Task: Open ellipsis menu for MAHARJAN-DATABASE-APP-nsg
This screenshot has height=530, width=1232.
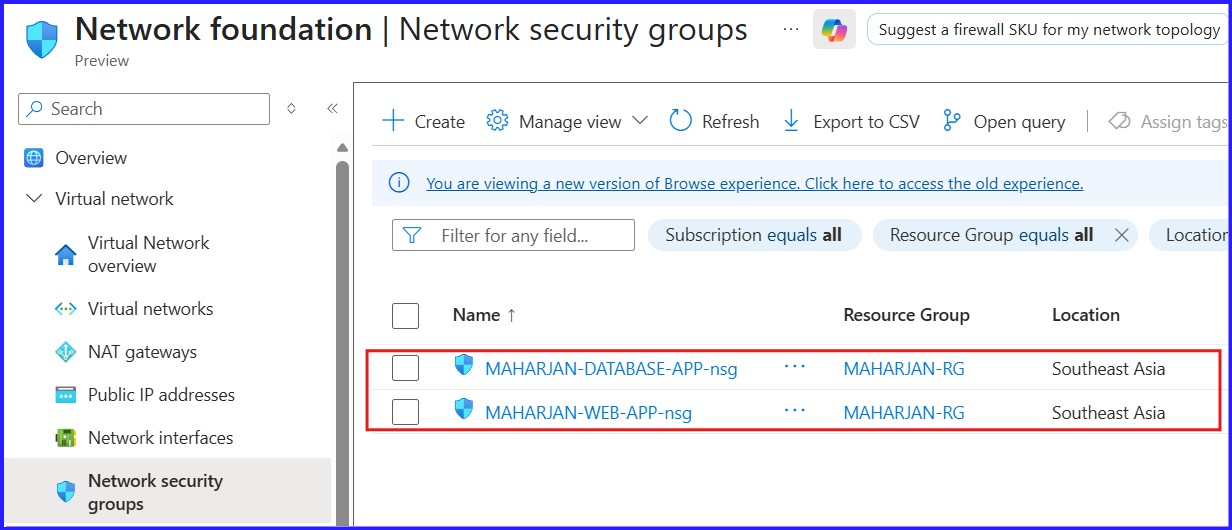Action: [794, 367]
